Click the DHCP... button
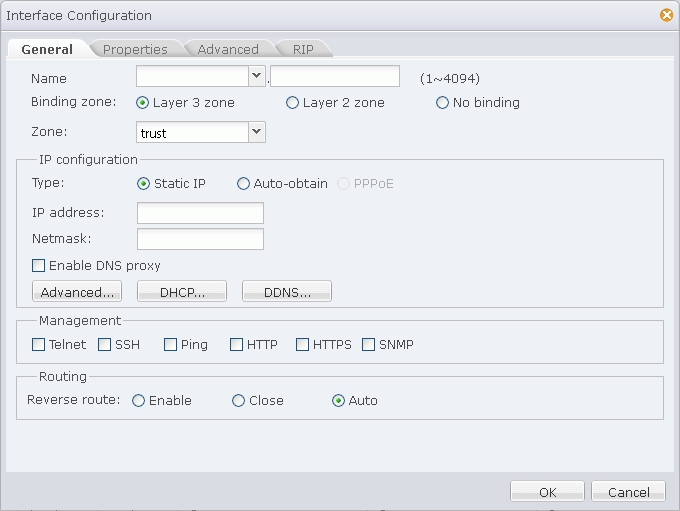This screenshot has width=680, height=511. pyautogui.click(x=182, y=292)
